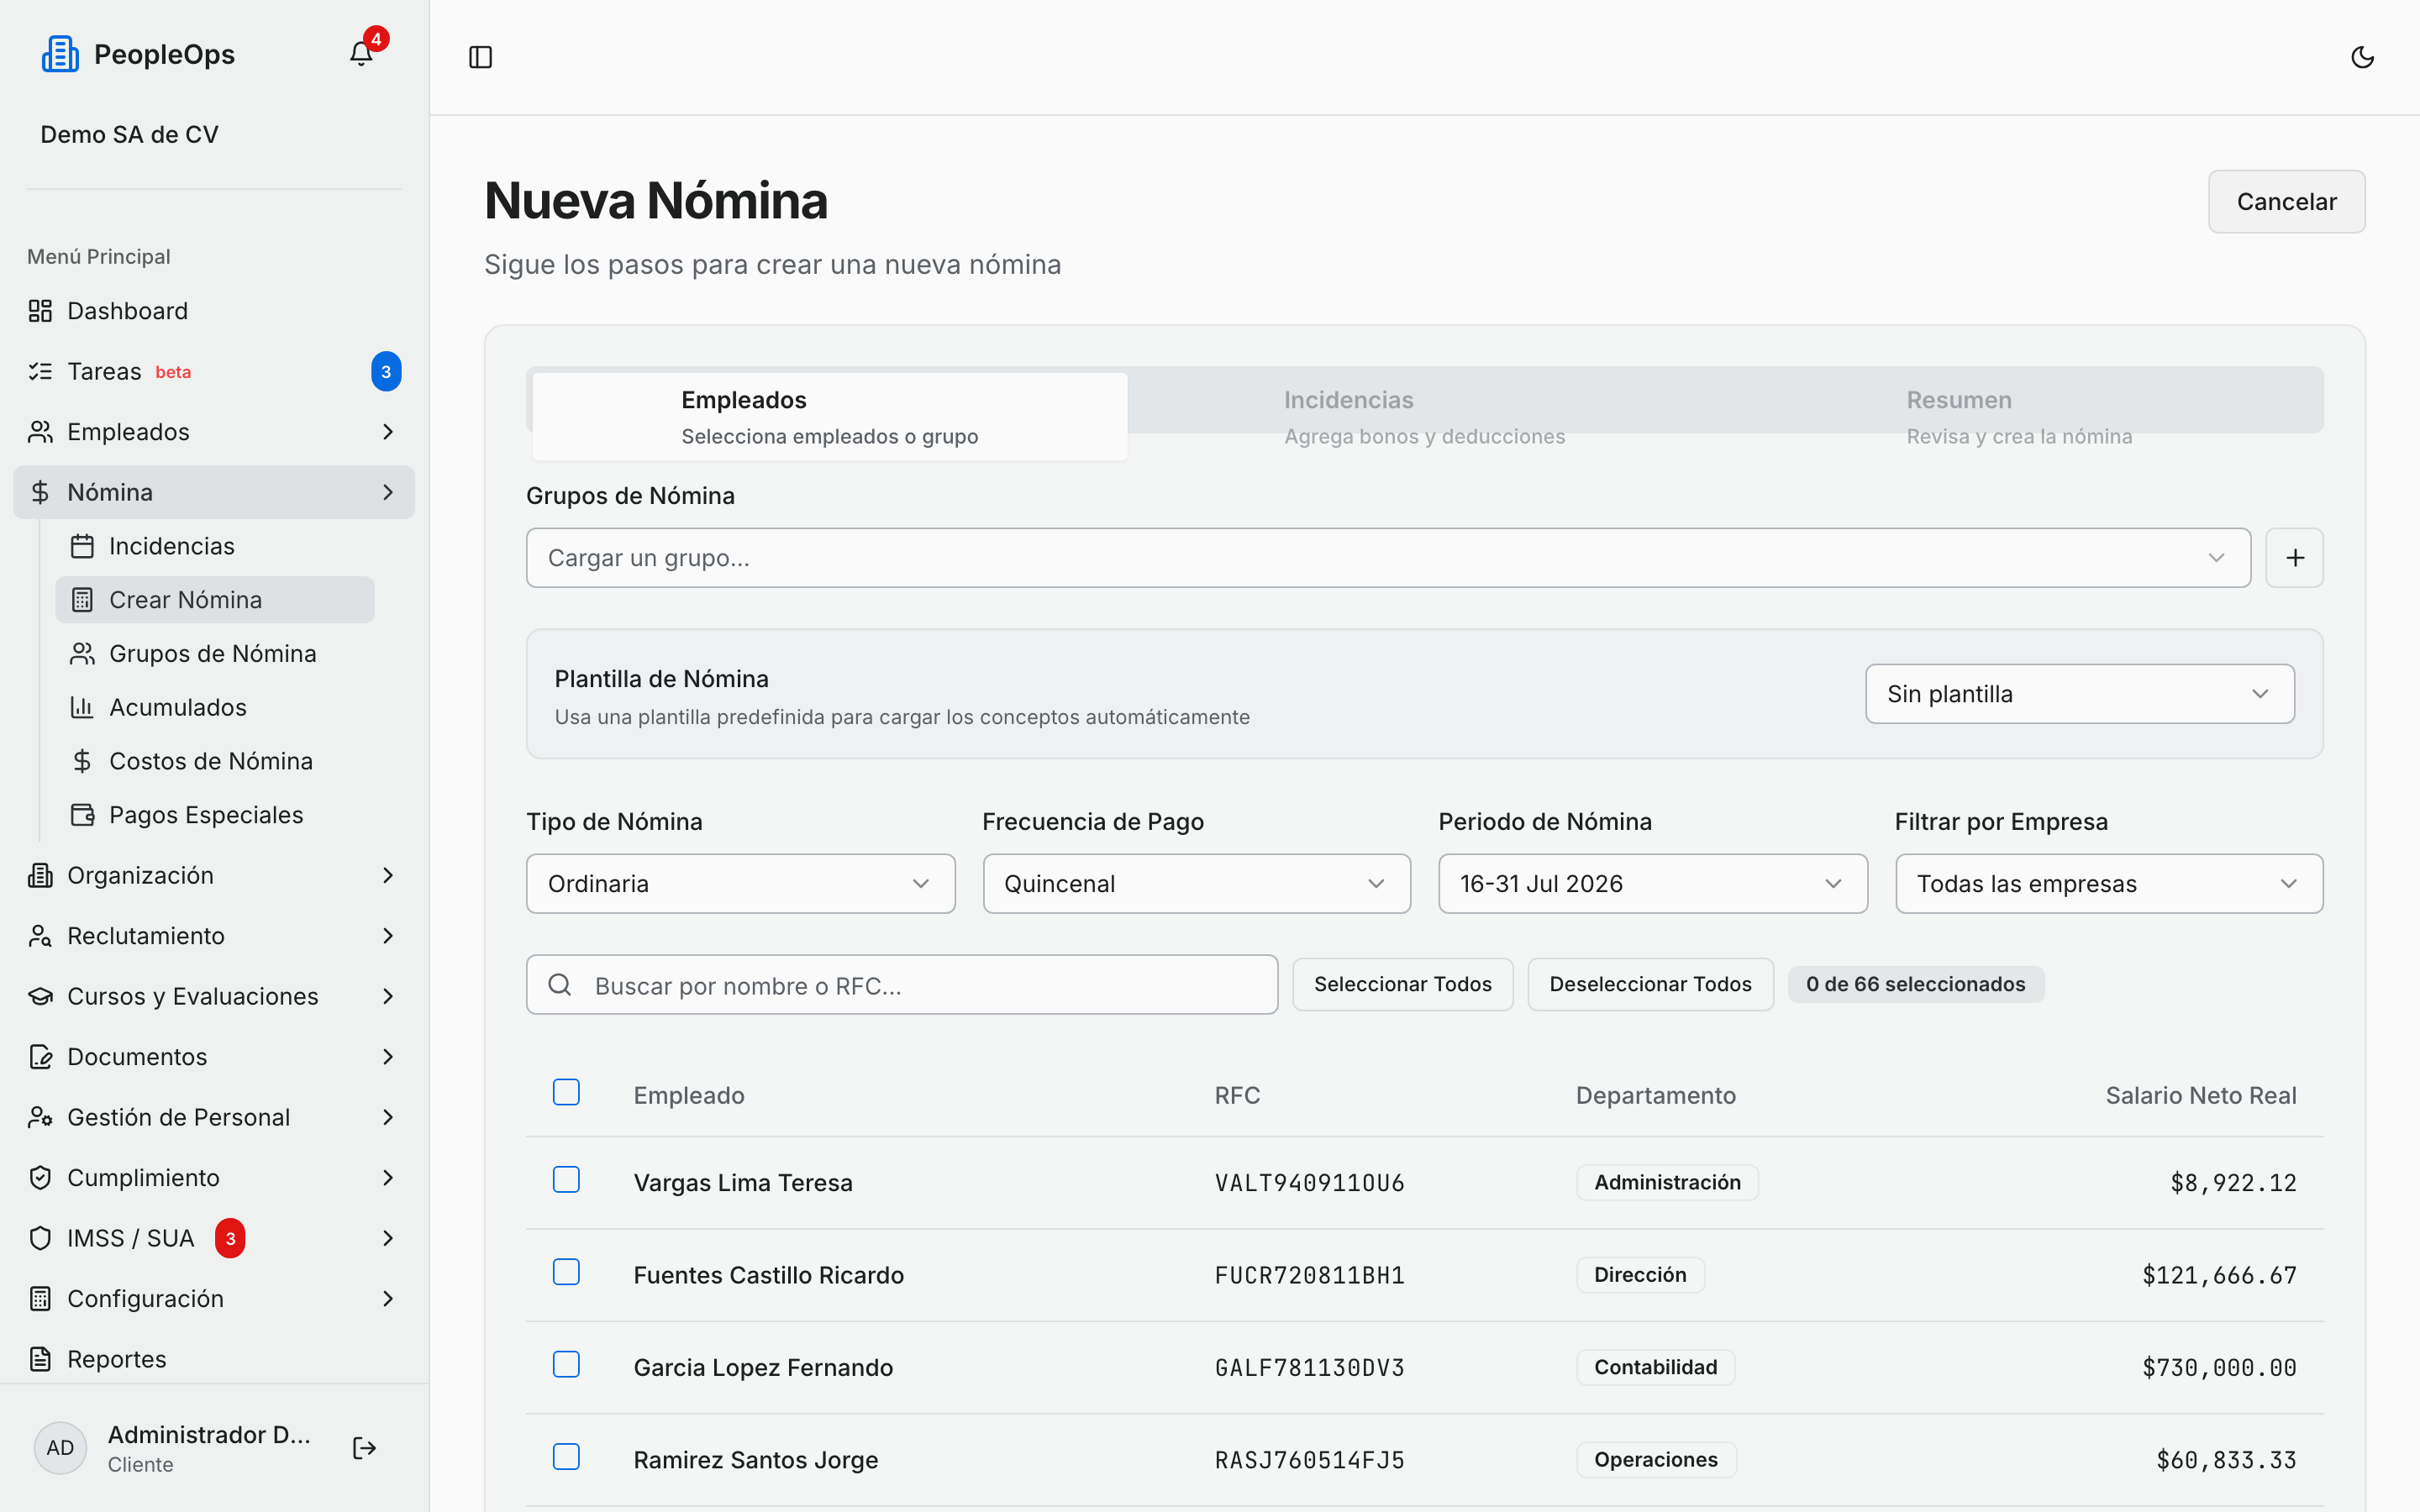
Task: Select the Incidencias step tab
Action: click(x=1424, y=417)
